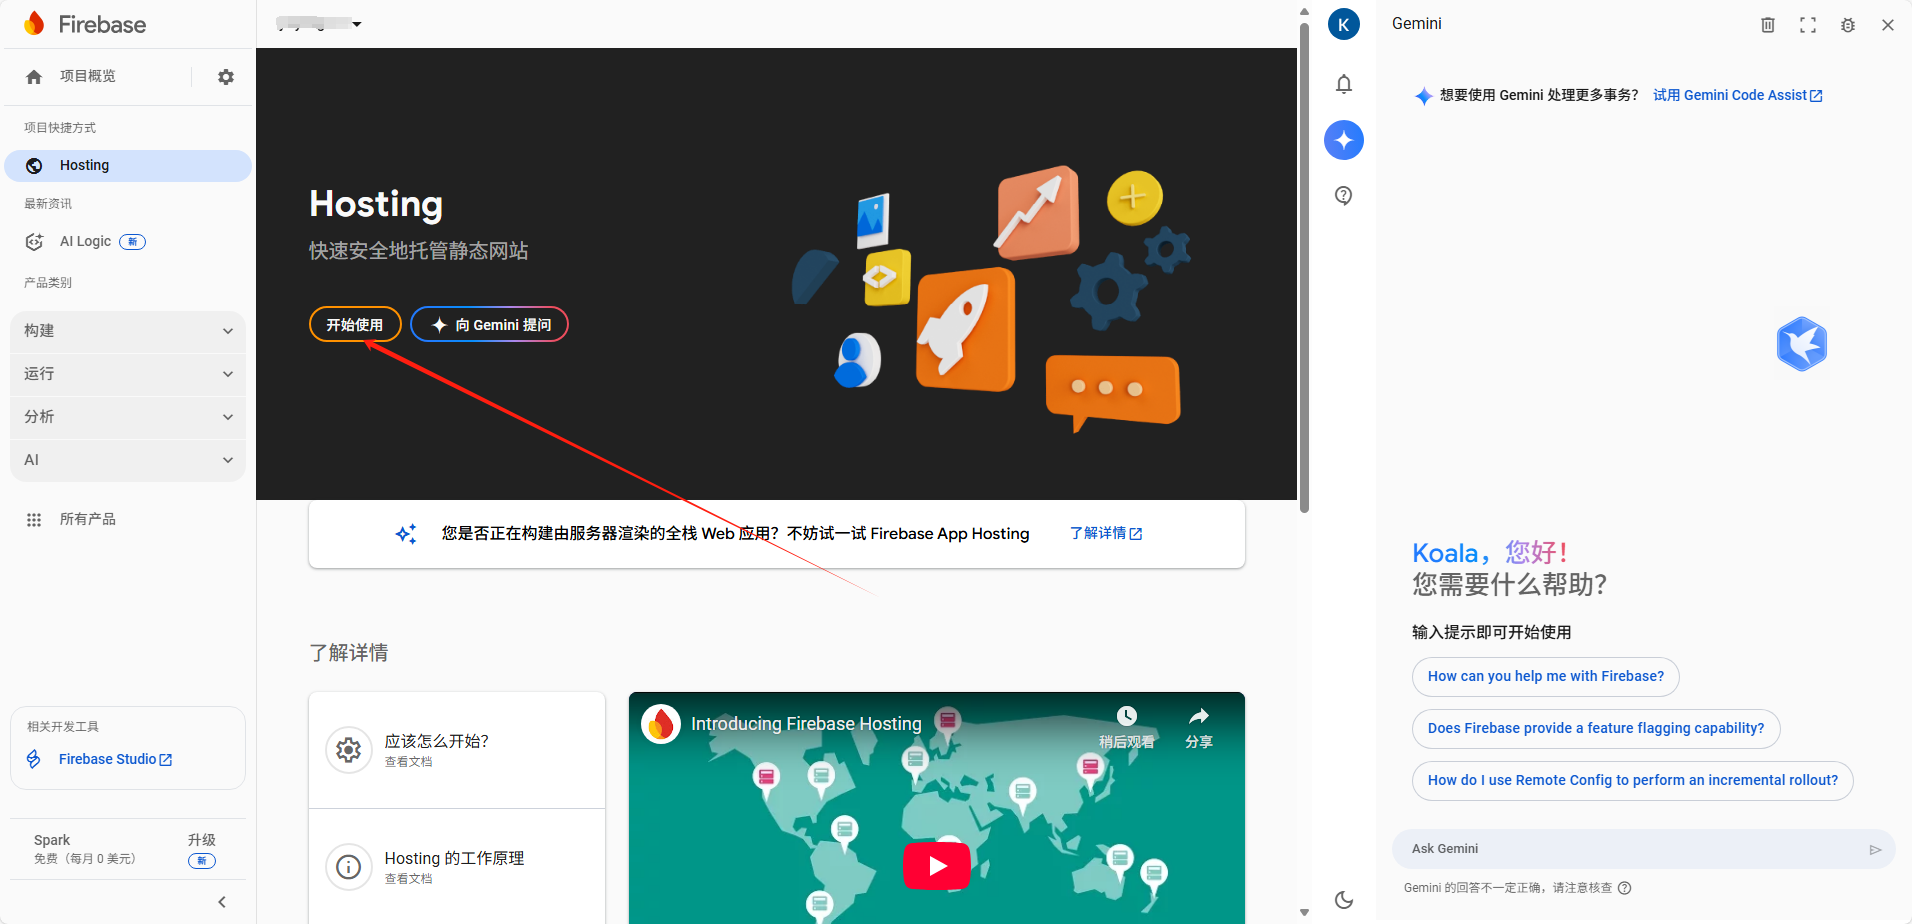Screen dimensions: 1912x924
Task: Play the Introducing Firebase Hosting video
Action: coord(937,865)
